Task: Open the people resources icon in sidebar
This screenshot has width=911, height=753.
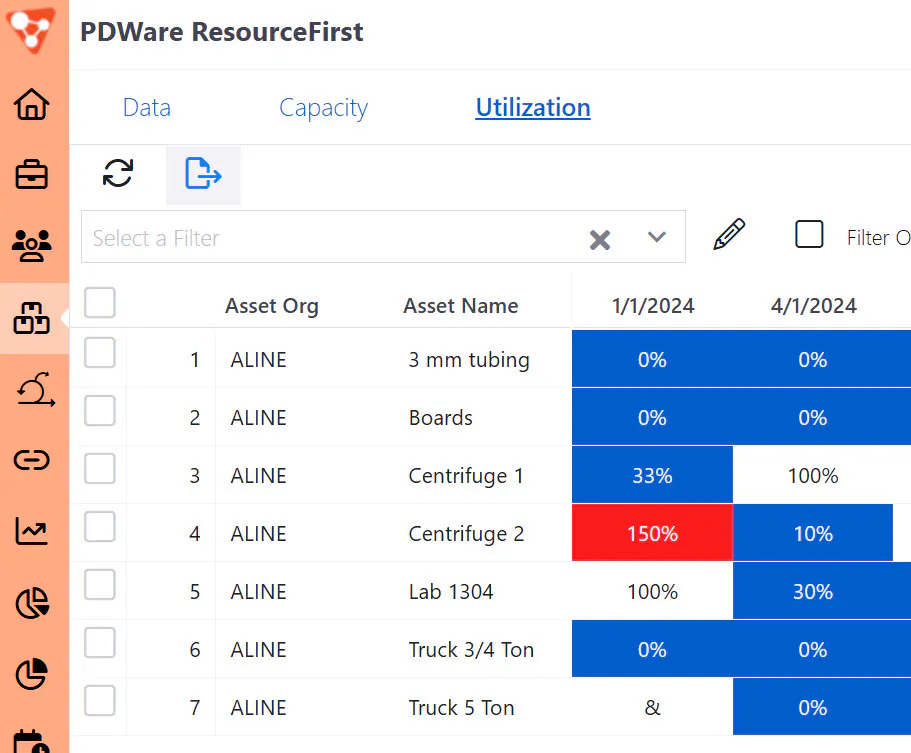Action: coord(31,245)
